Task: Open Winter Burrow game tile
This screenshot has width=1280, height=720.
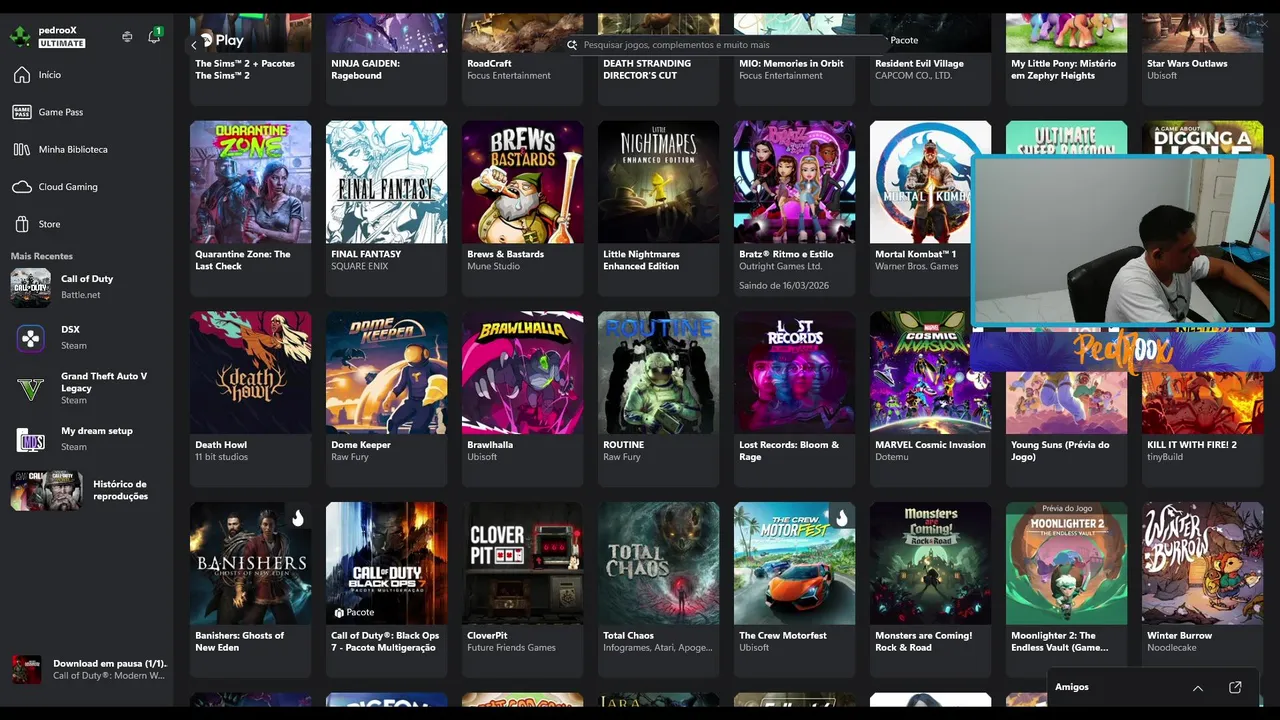Action: pyautogui.click(x=1203, y=589)
